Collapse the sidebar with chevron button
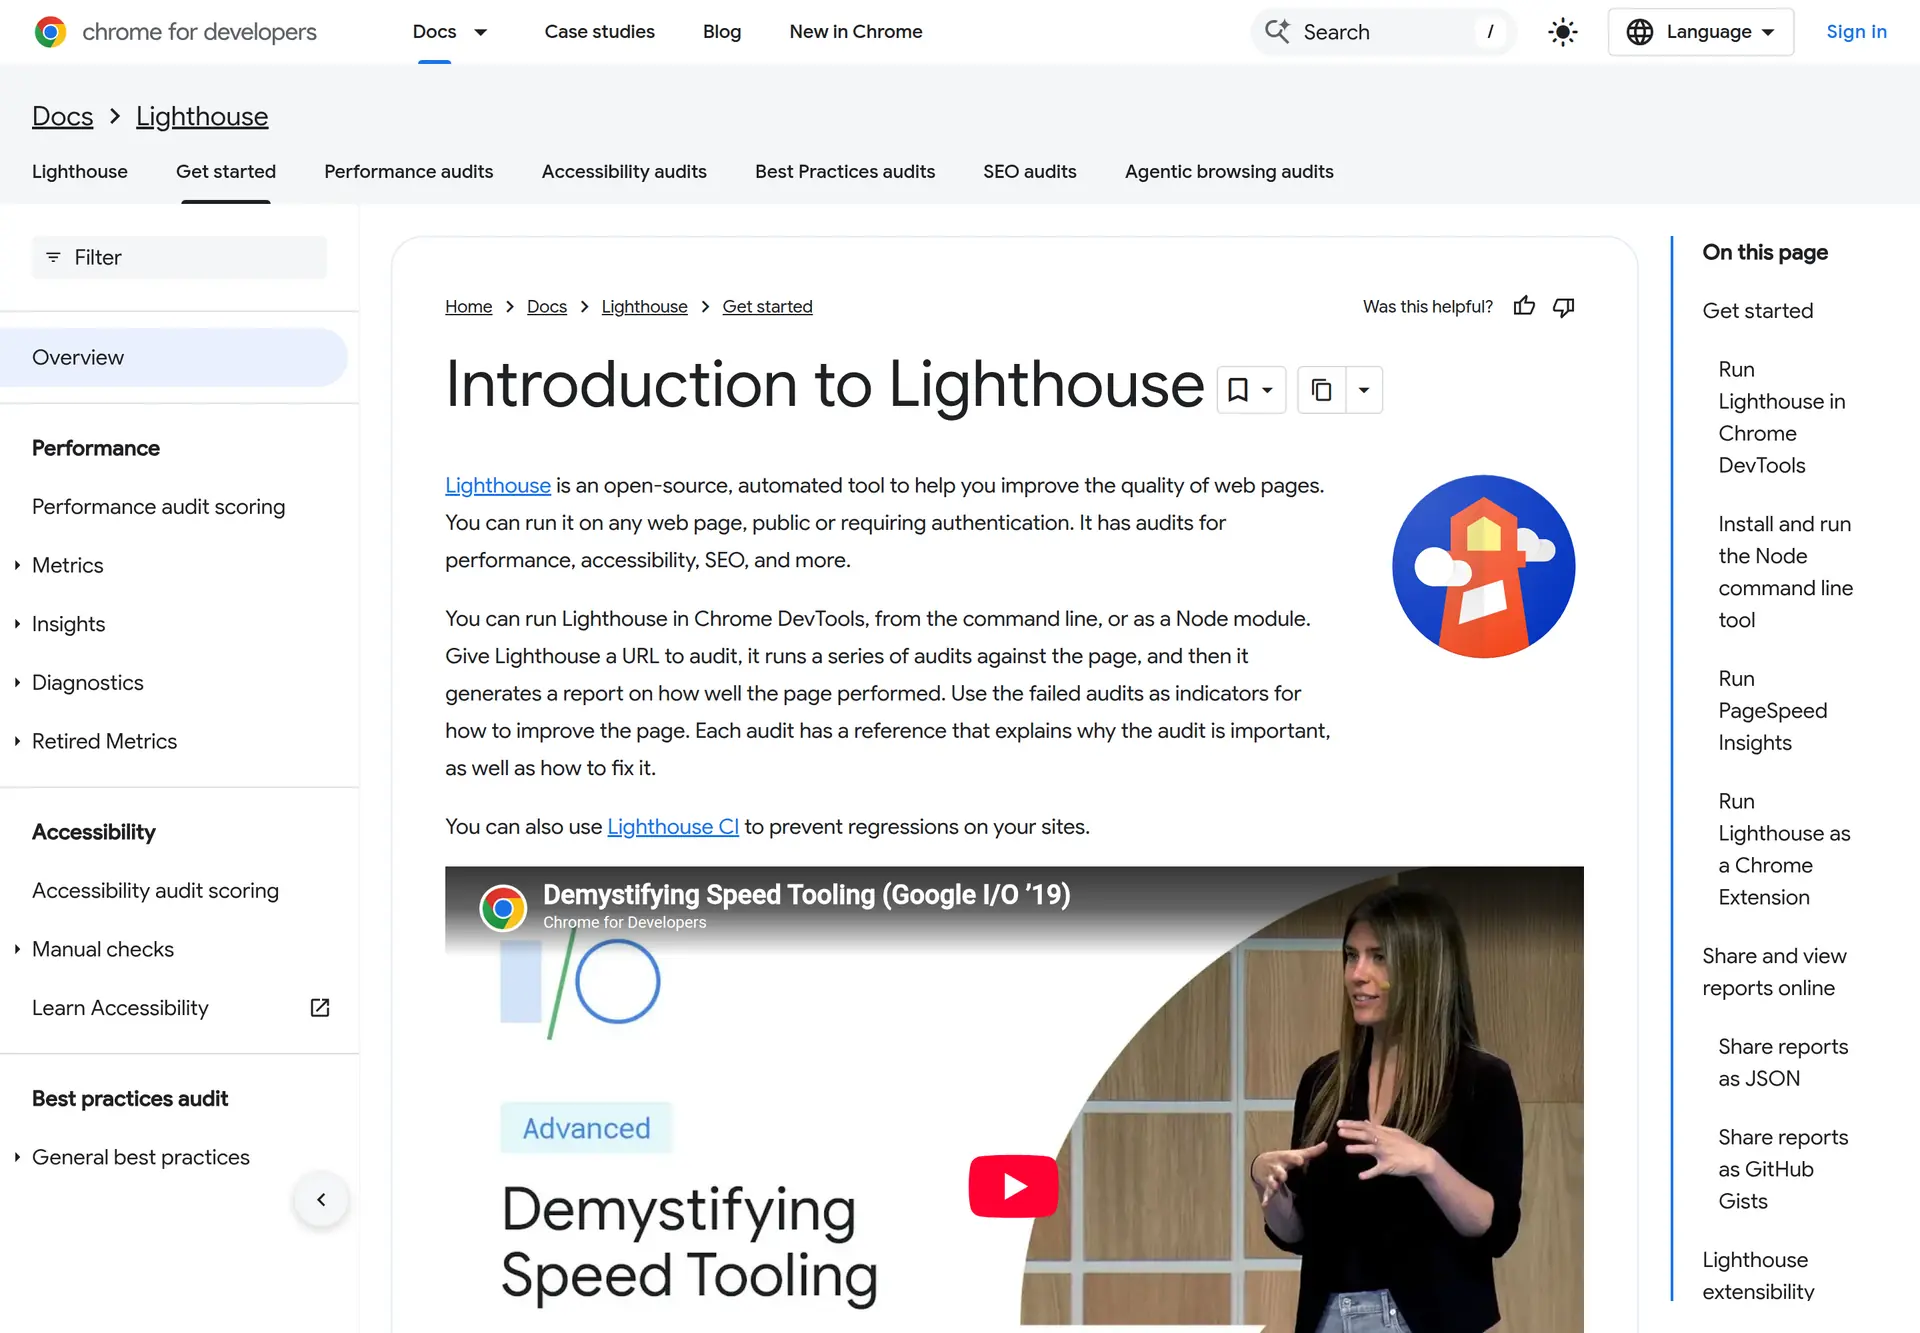Viewport: 1920px width, 1333px height. 321,1200
